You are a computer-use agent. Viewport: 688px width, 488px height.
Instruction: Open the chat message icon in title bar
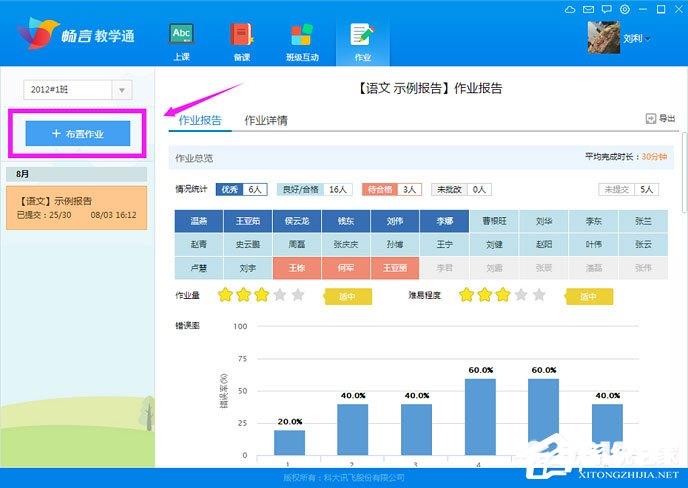[x=607, y=10]
